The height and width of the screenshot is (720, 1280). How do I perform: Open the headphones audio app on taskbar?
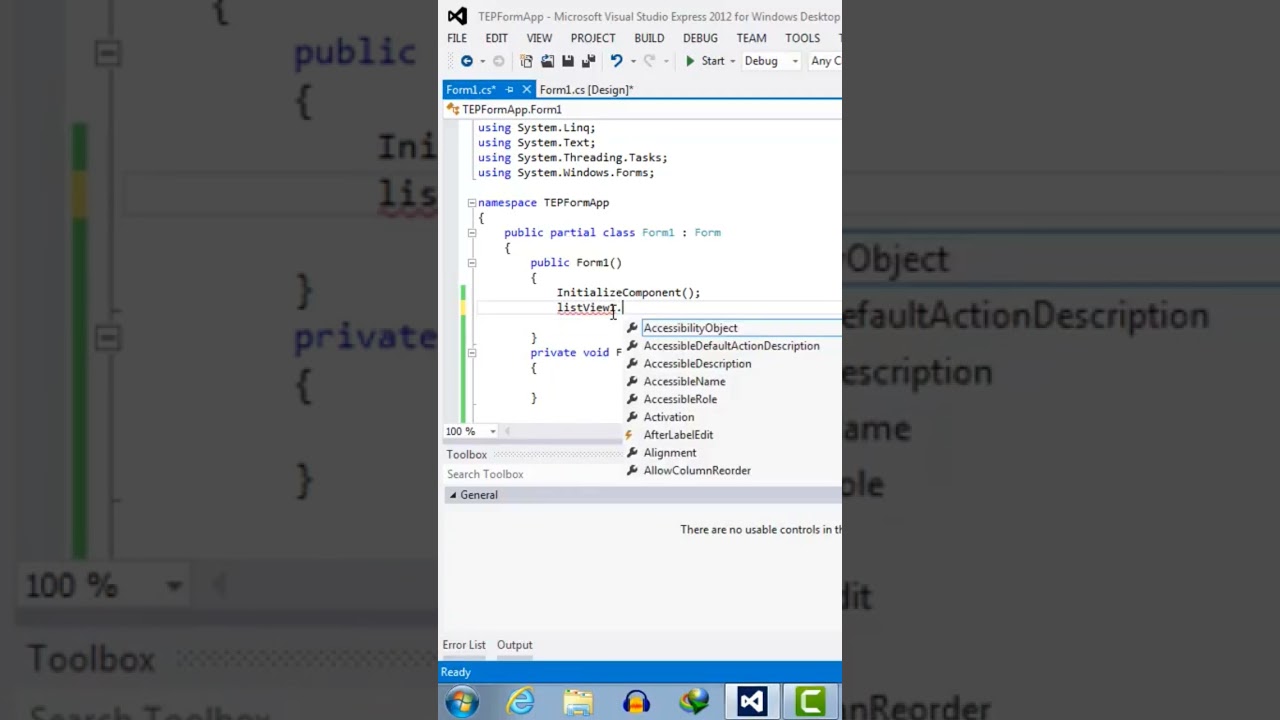(x=636, y=702)
